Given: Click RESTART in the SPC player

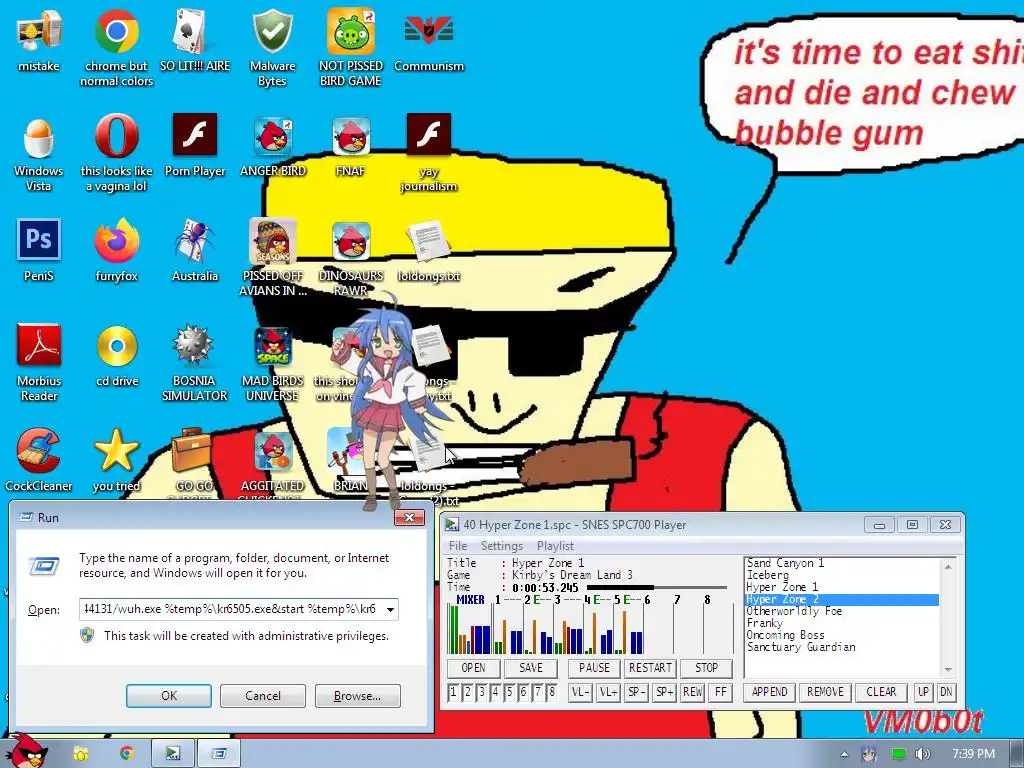Looking at the screenshot, I should tap(650, 667).
